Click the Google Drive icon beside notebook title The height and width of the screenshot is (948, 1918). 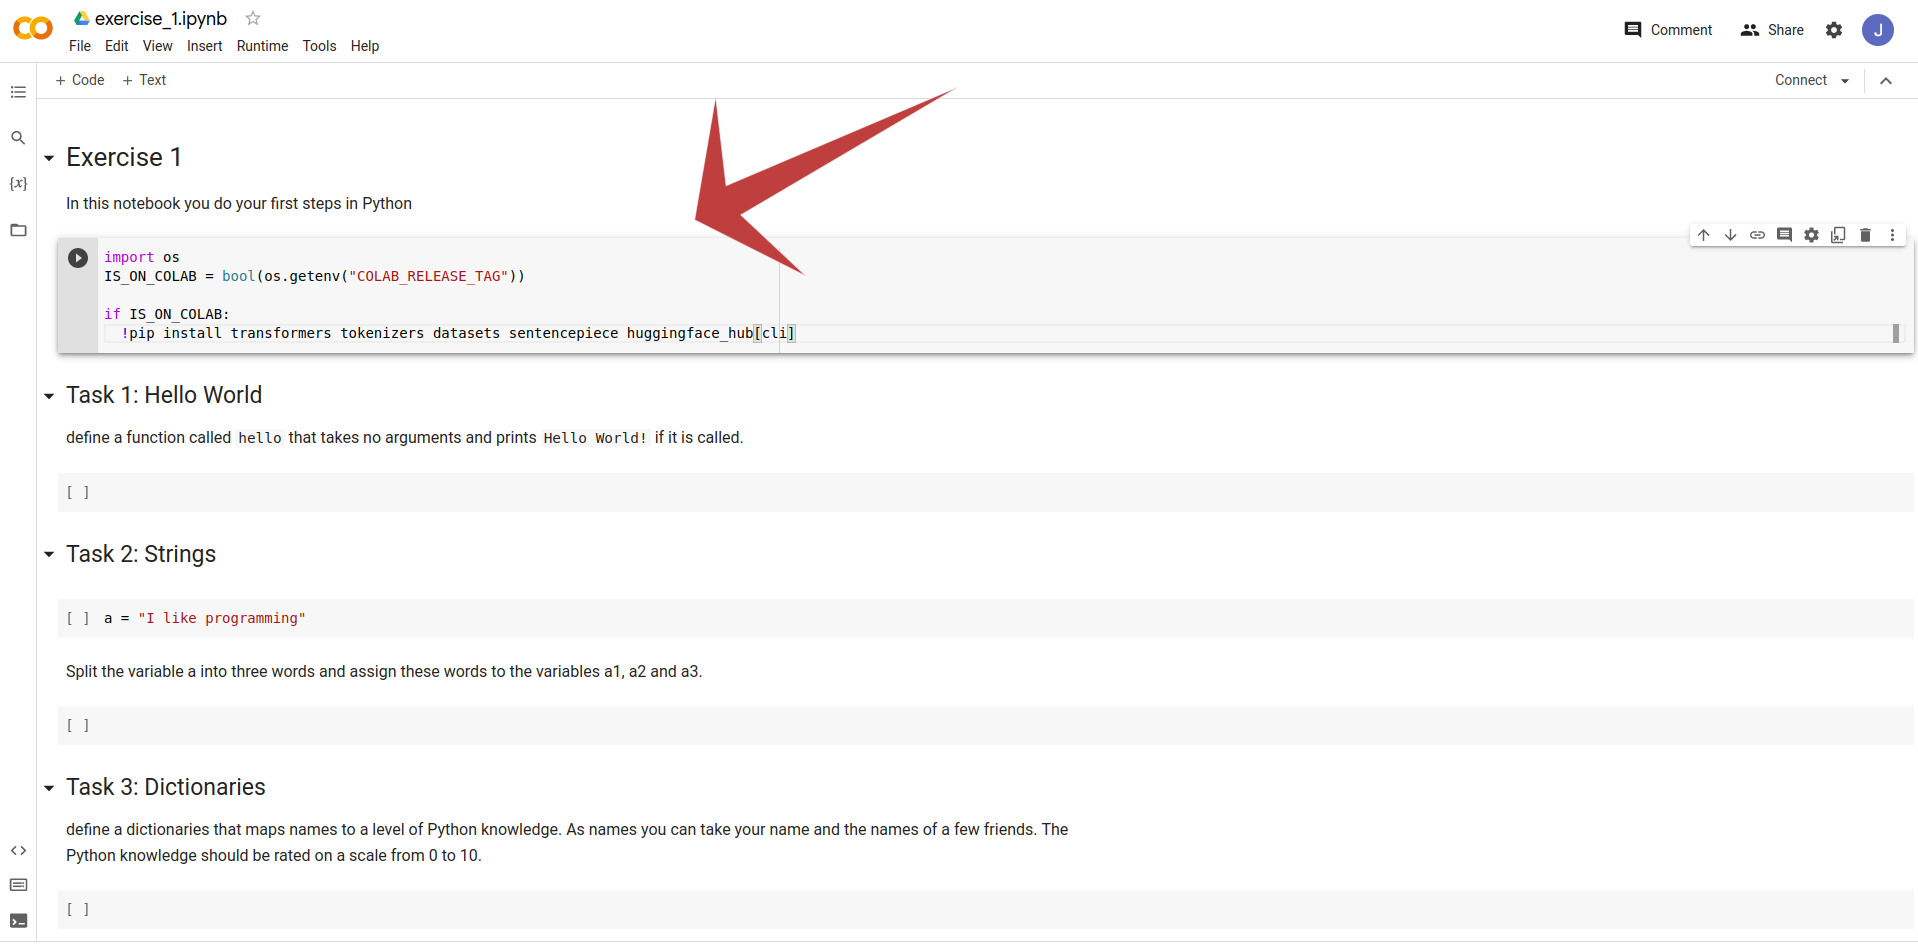(82, 18)
